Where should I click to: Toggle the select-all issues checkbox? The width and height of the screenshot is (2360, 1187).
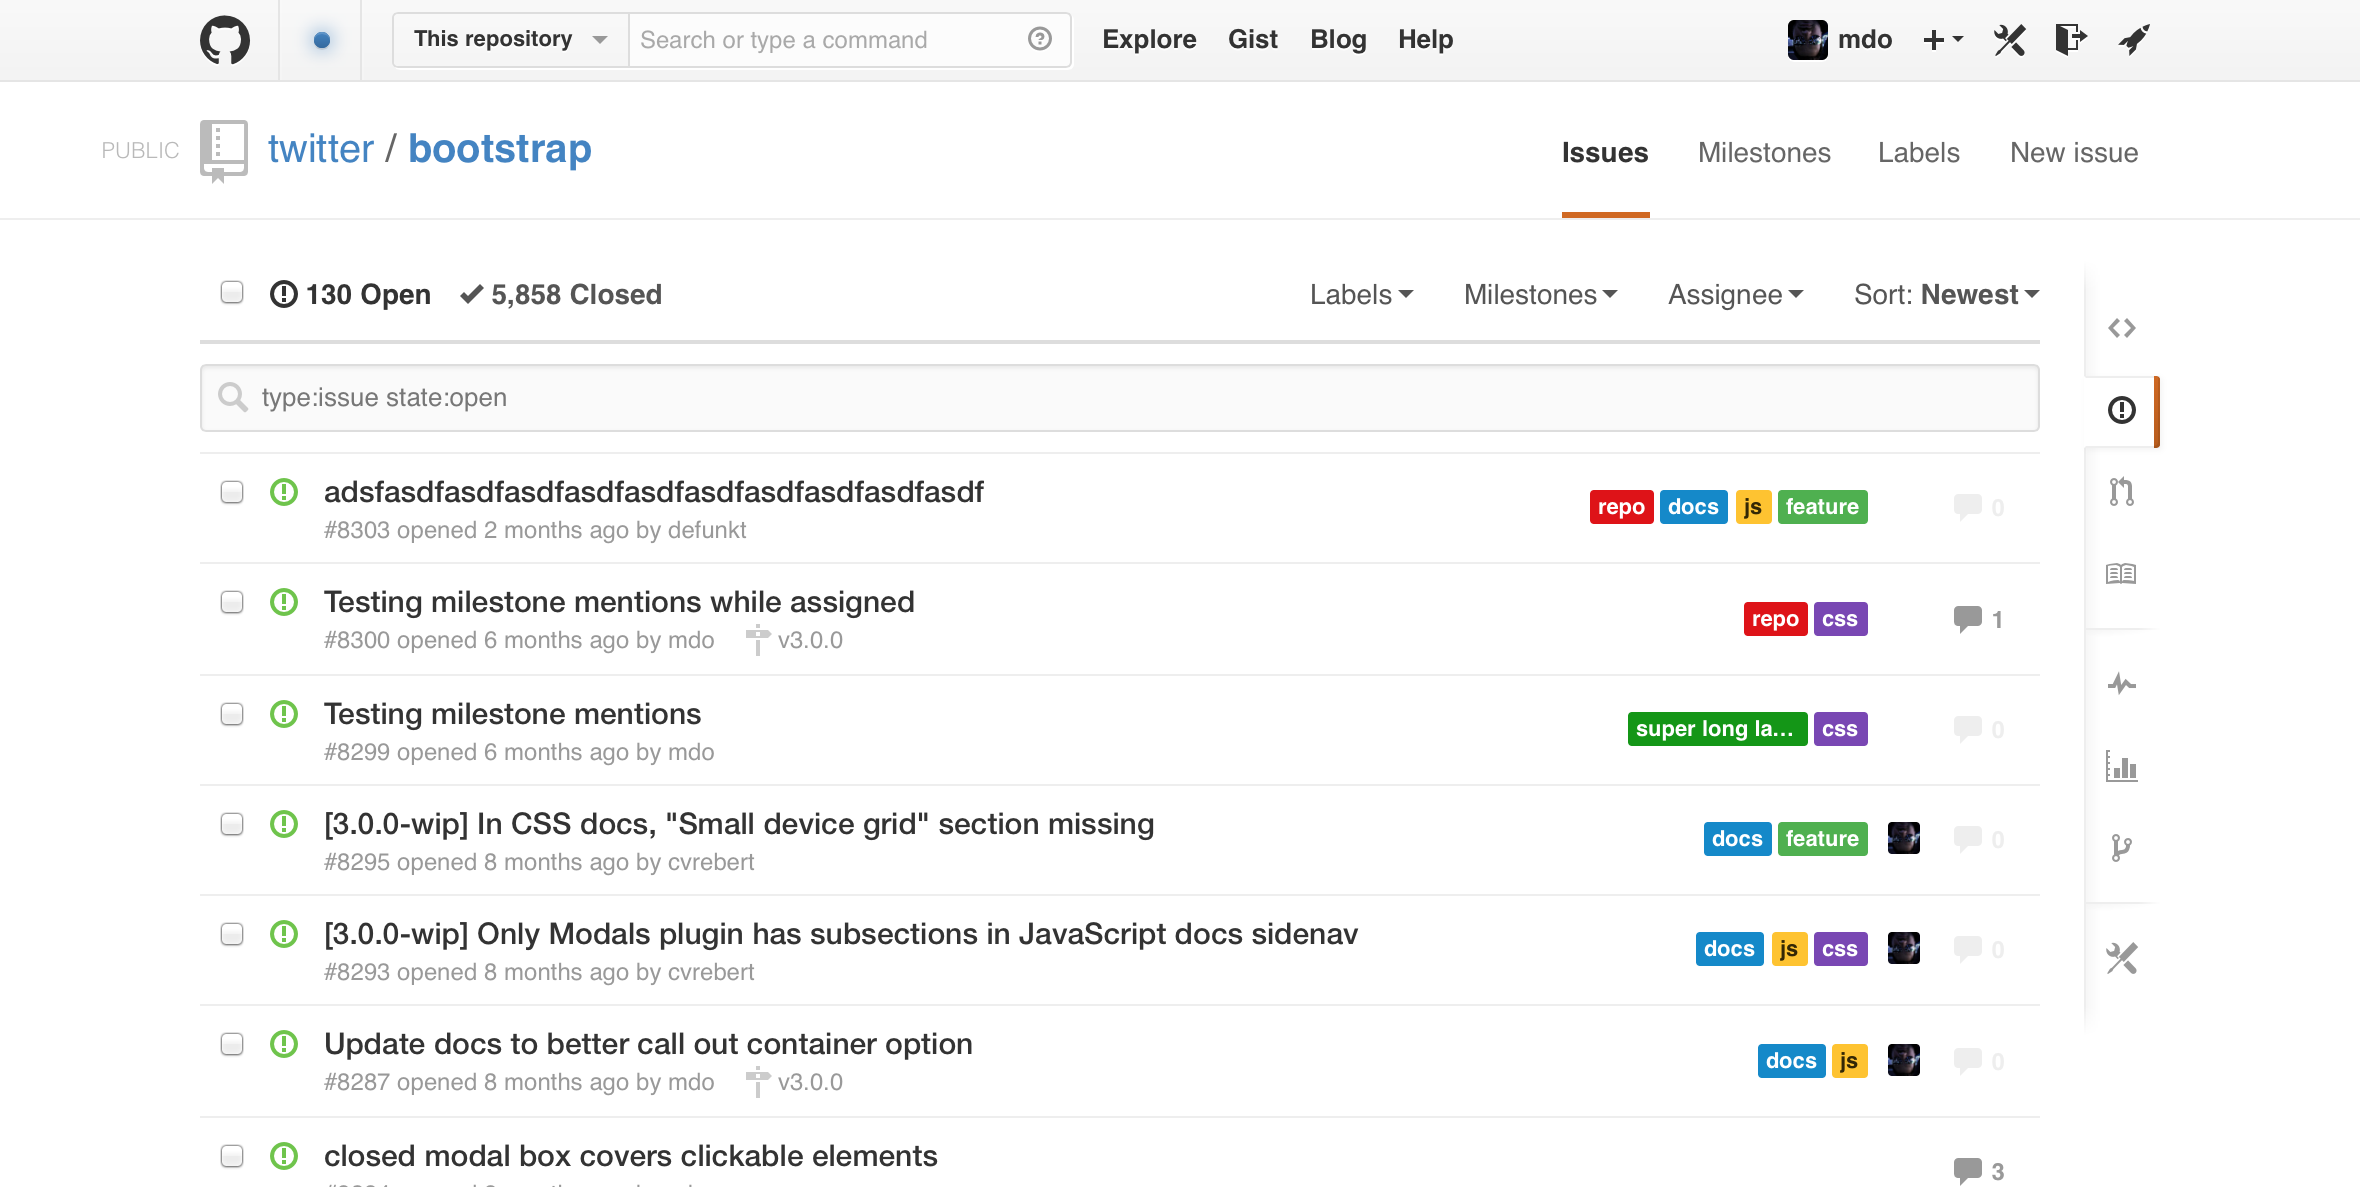(232, 292)
